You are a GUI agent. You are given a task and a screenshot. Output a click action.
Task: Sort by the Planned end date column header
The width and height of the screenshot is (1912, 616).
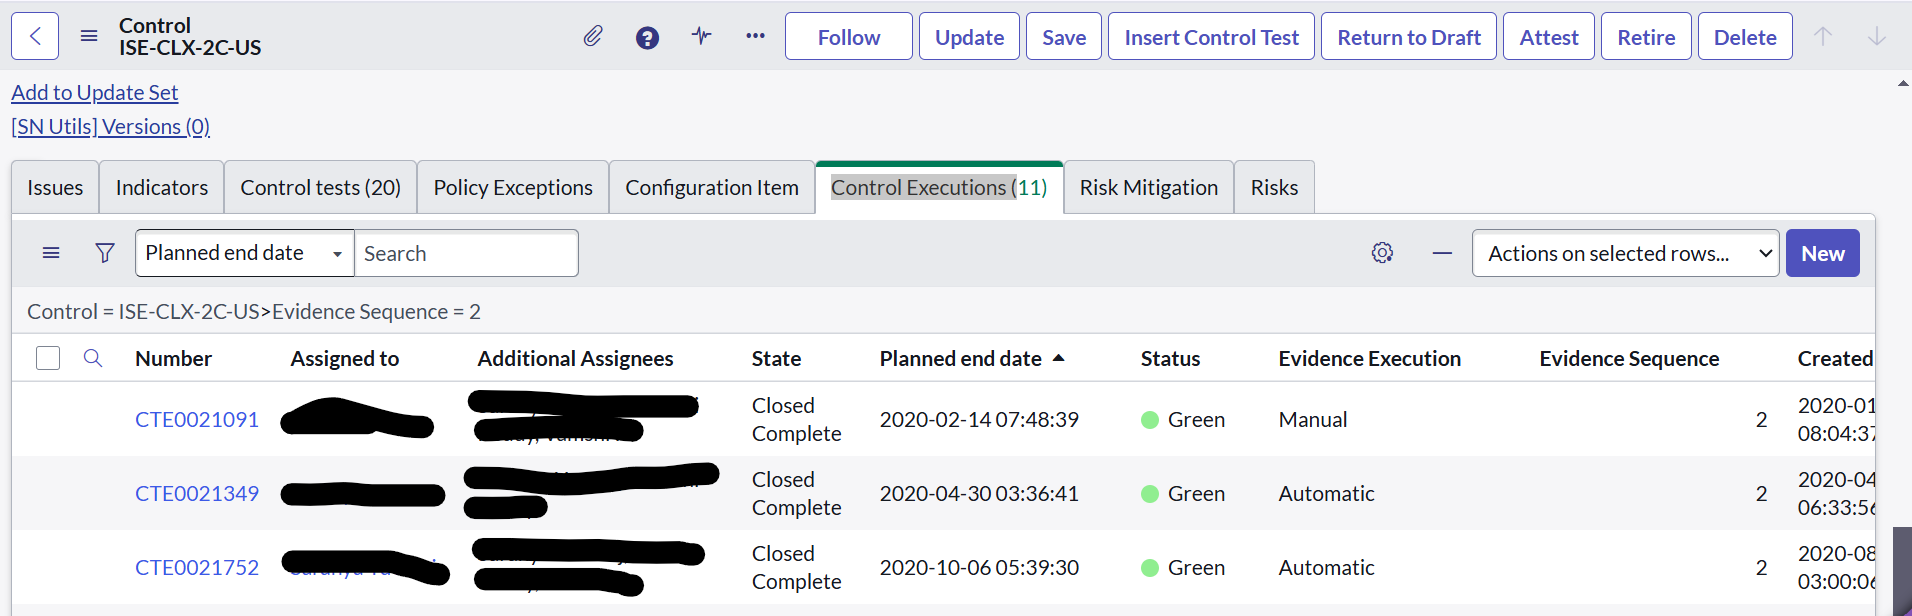tap(961, 358)
